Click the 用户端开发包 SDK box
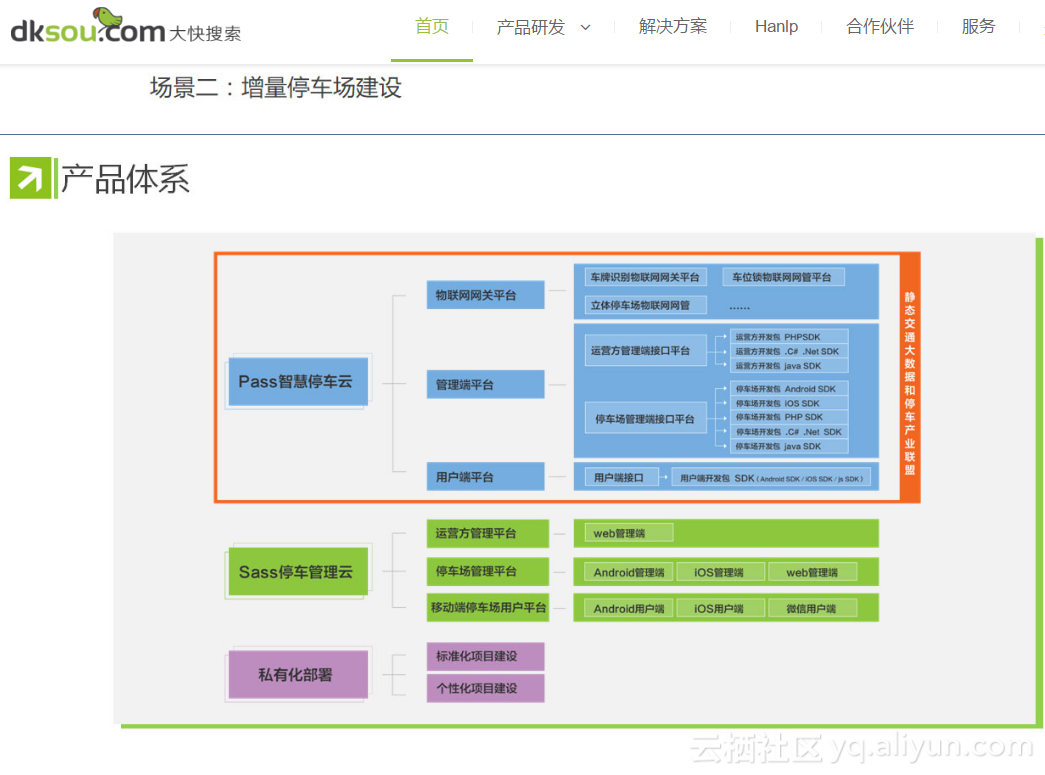1045x775 pixels. click(770, 478)
